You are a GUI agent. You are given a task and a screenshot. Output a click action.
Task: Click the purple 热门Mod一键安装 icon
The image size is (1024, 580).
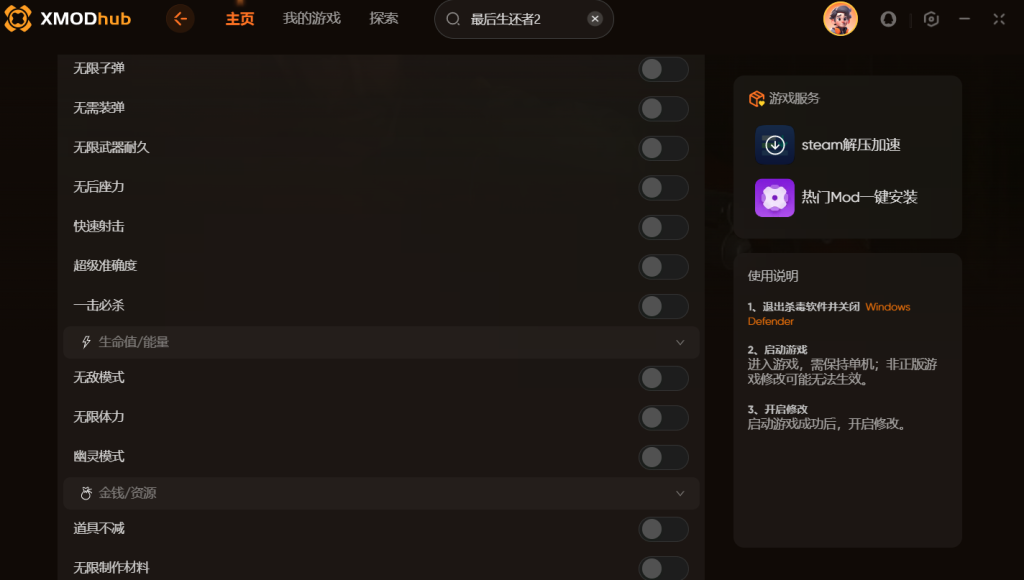pyautogui.click(x=775, y=197)
